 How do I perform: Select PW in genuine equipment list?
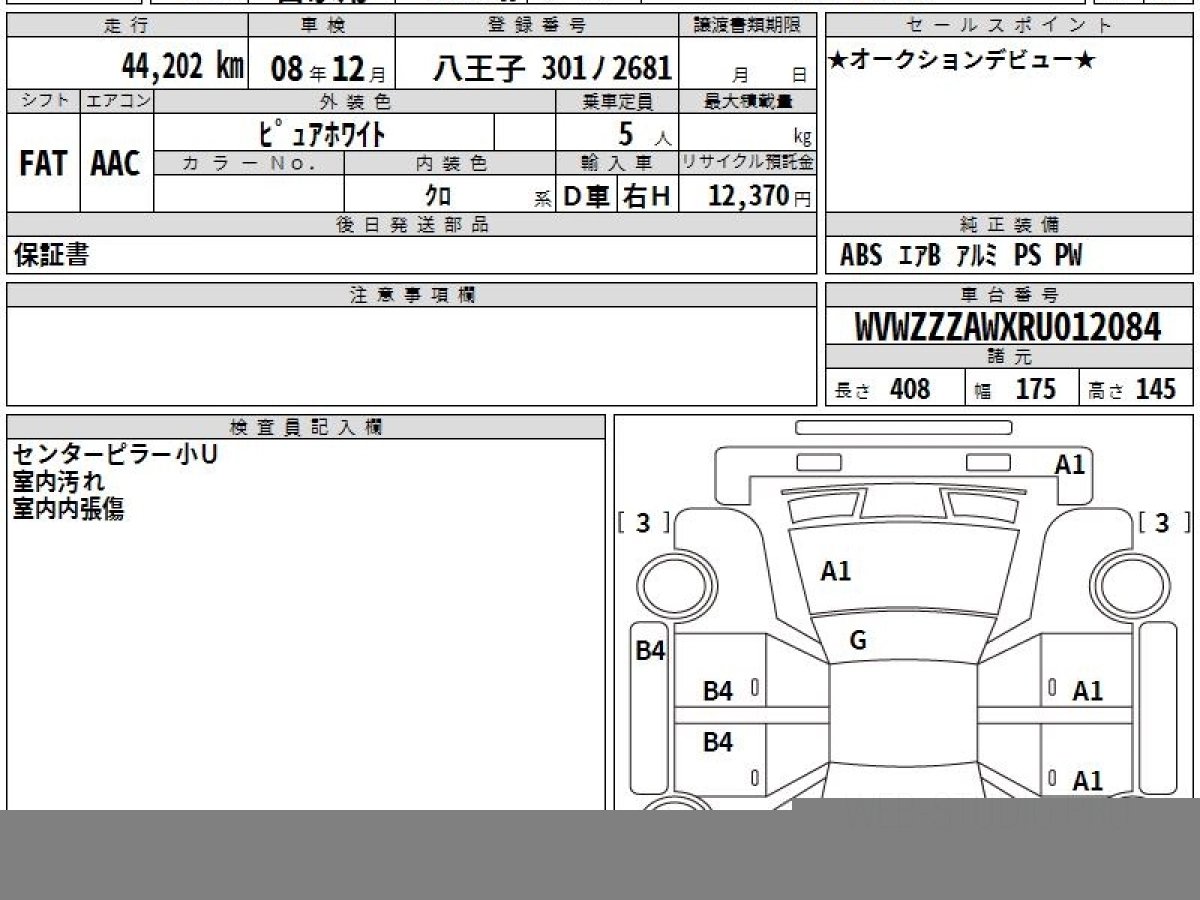[x=1068, y=256]
